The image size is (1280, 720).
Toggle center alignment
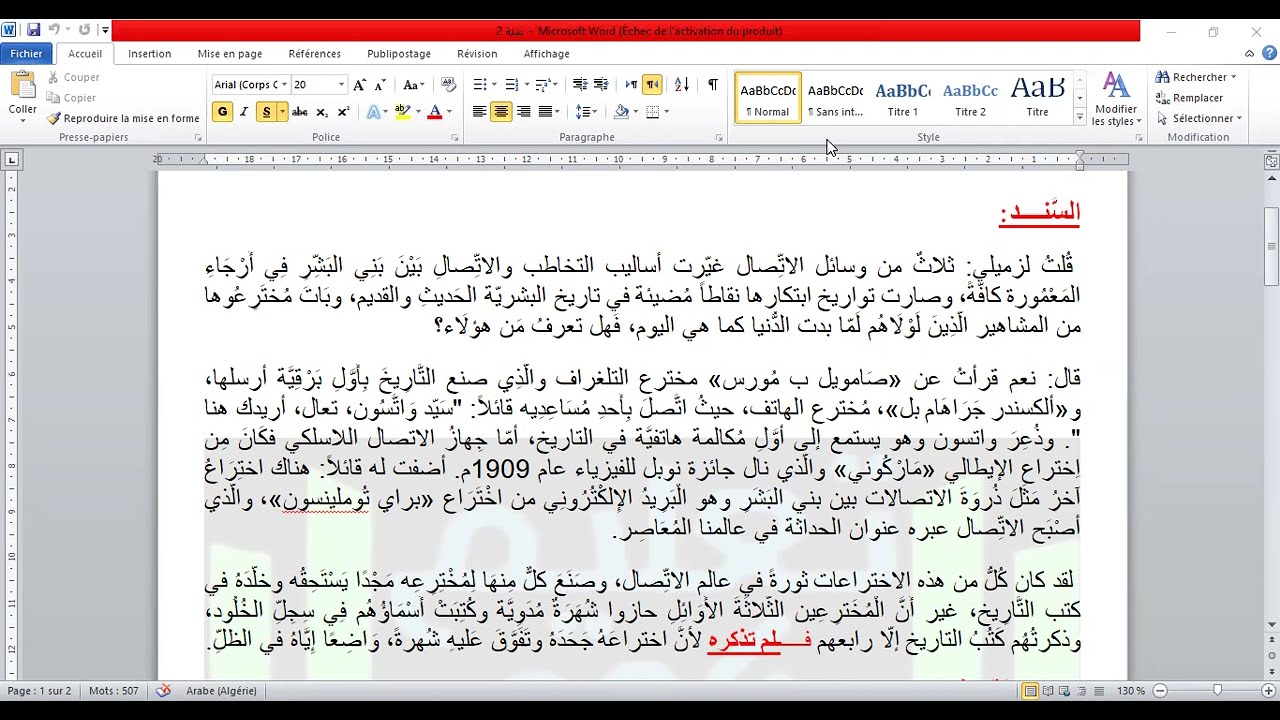coord(501,112)
